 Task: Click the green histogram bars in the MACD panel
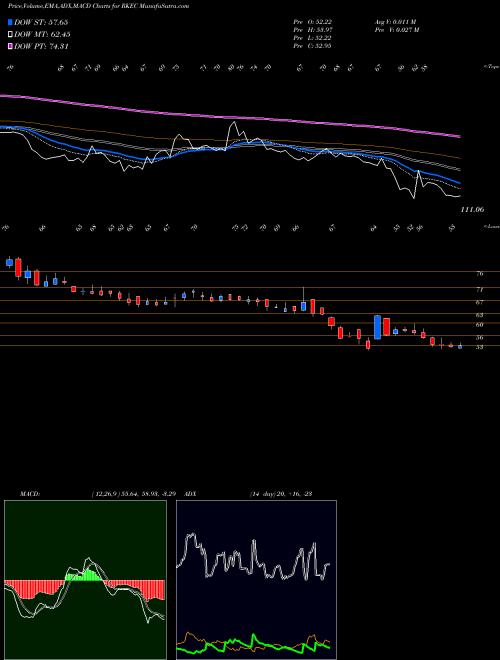click(84, 575)
